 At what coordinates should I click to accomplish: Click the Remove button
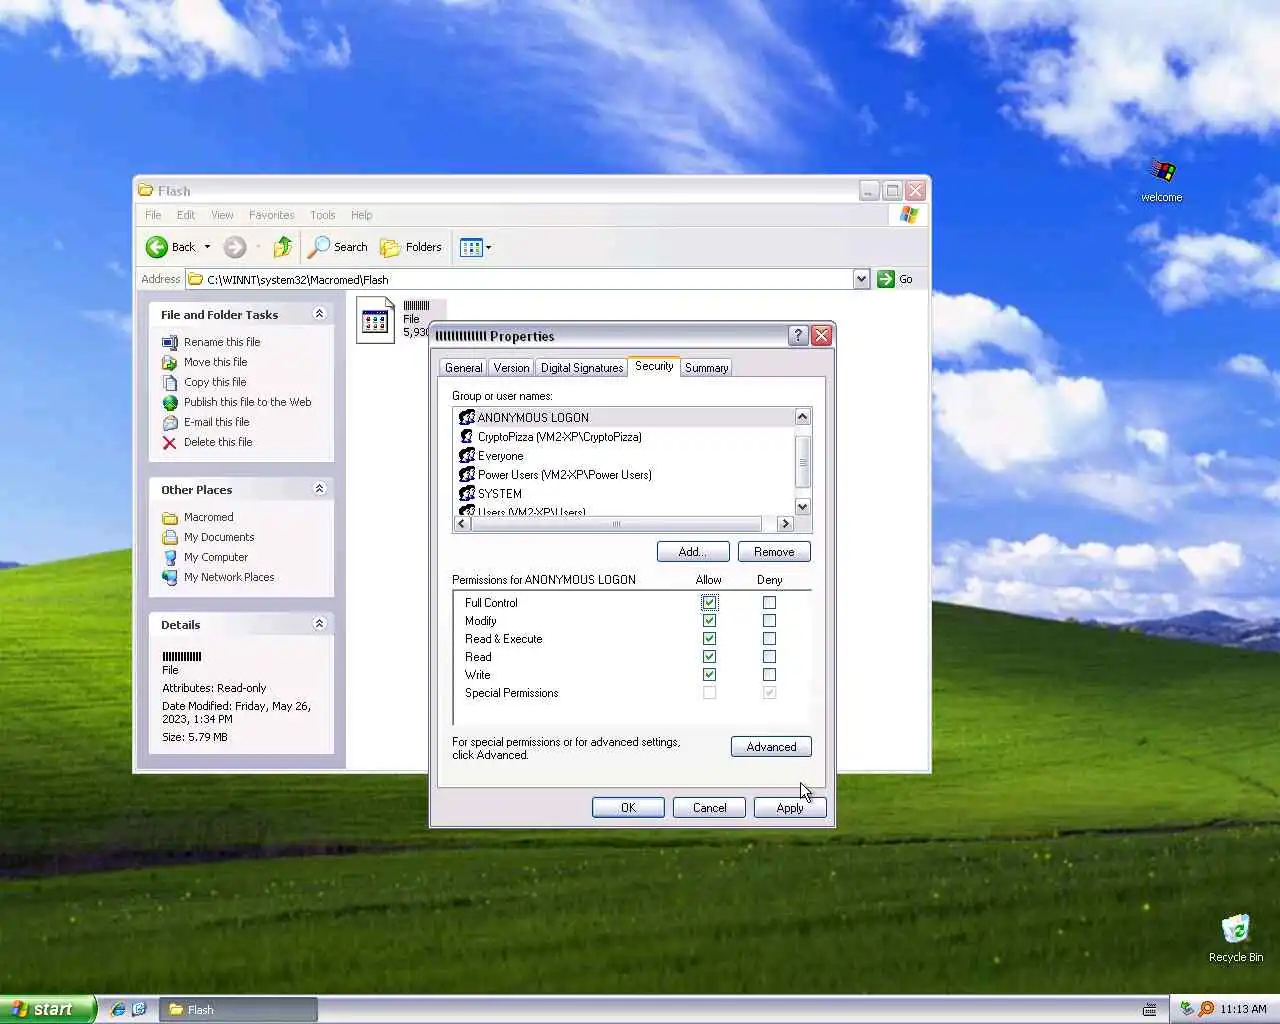[774, 552]
